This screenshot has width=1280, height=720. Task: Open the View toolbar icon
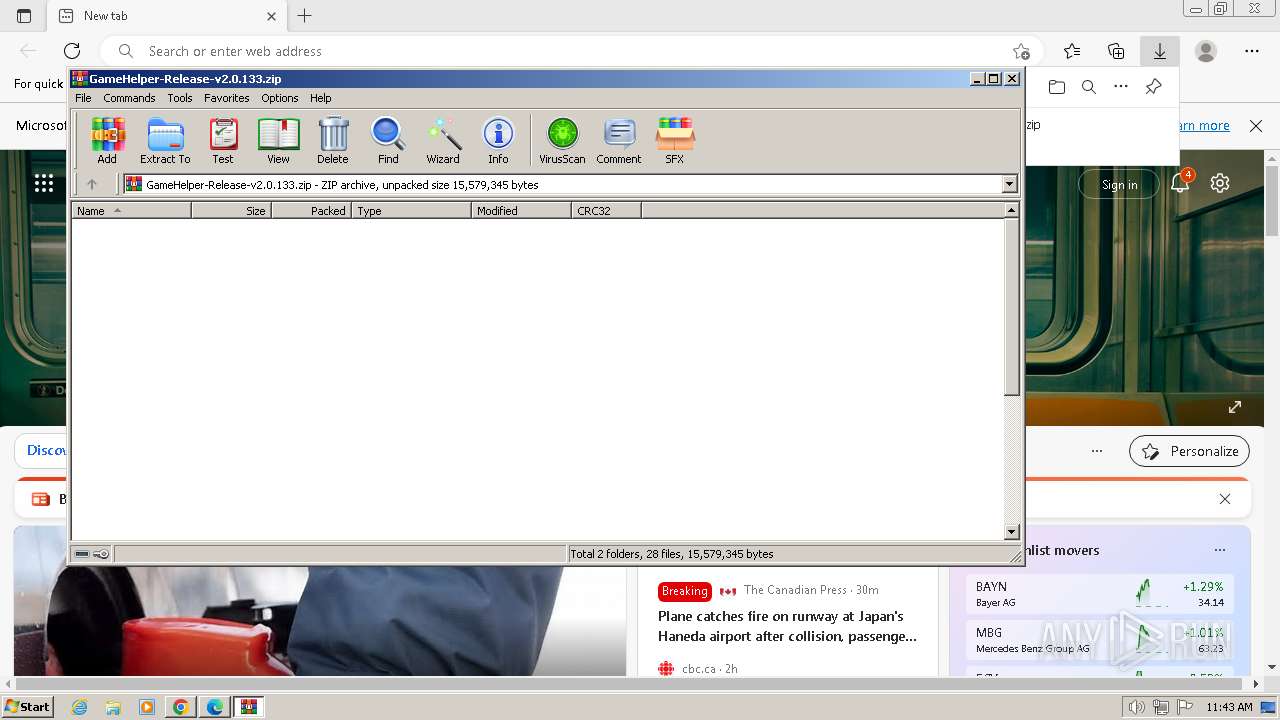pyautogui.click(x=278, y=141)
